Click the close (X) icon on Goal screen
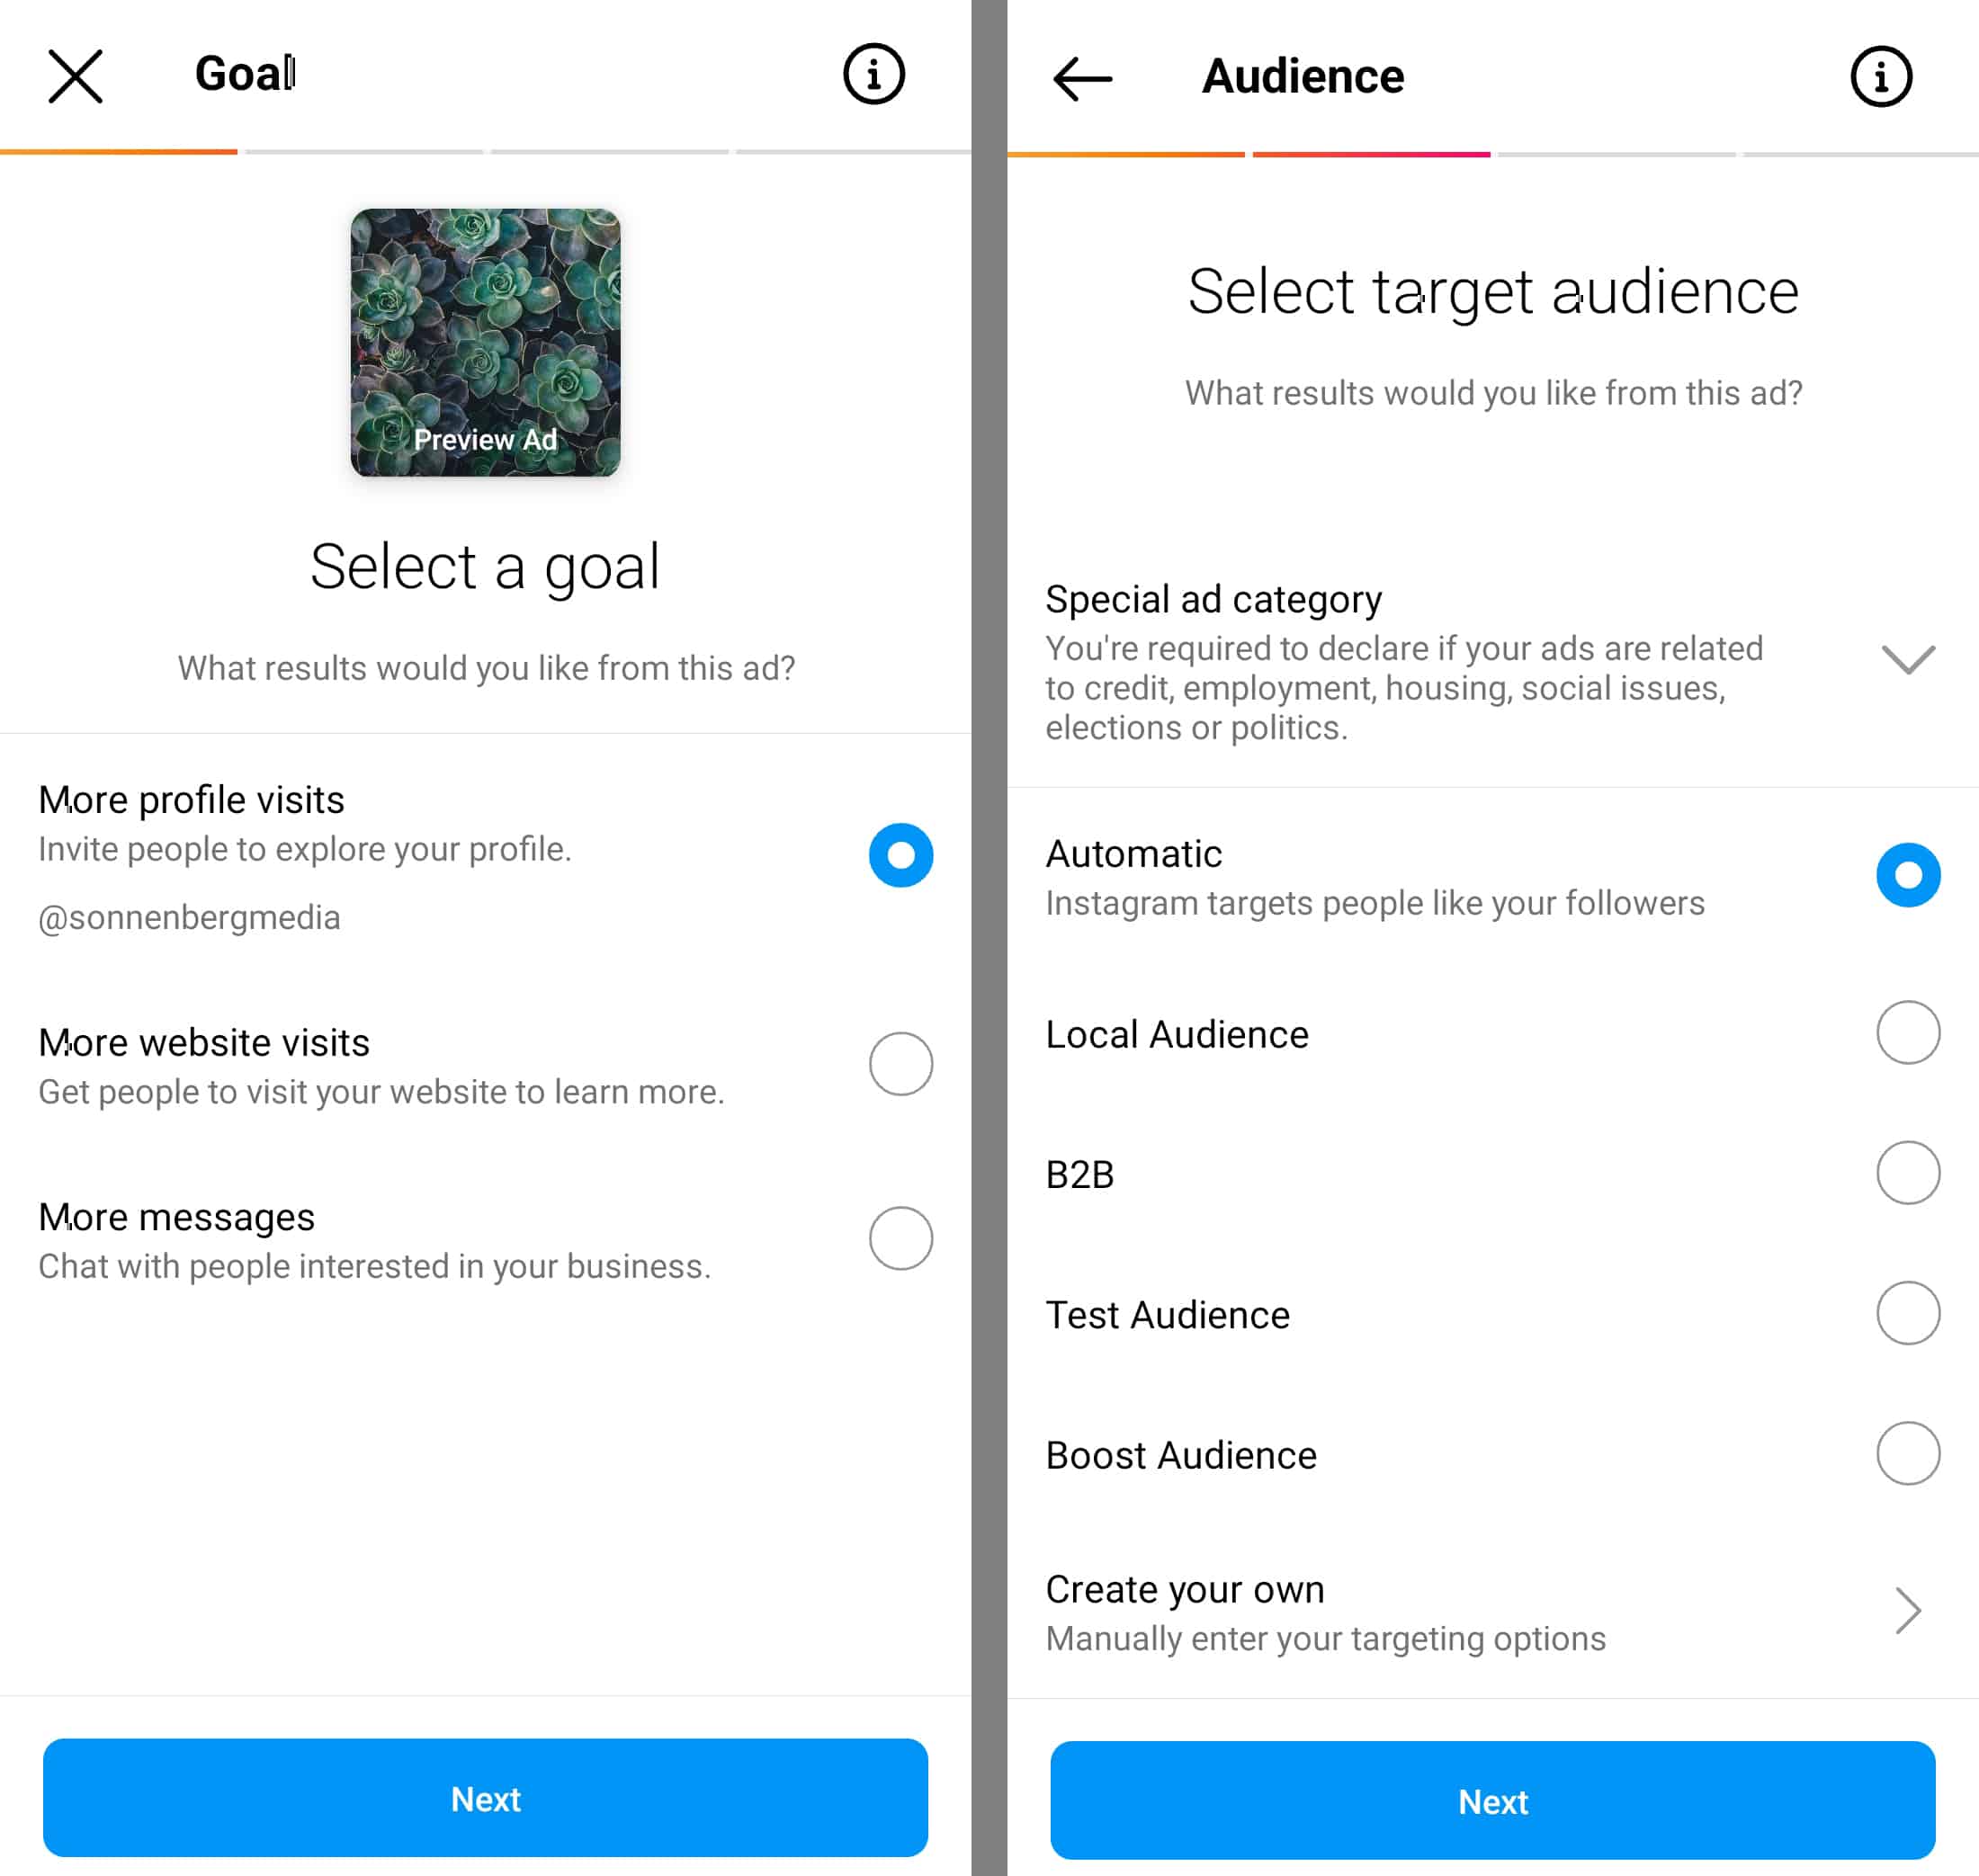This screenshot has height=1876, width=1979. [74, 74]
